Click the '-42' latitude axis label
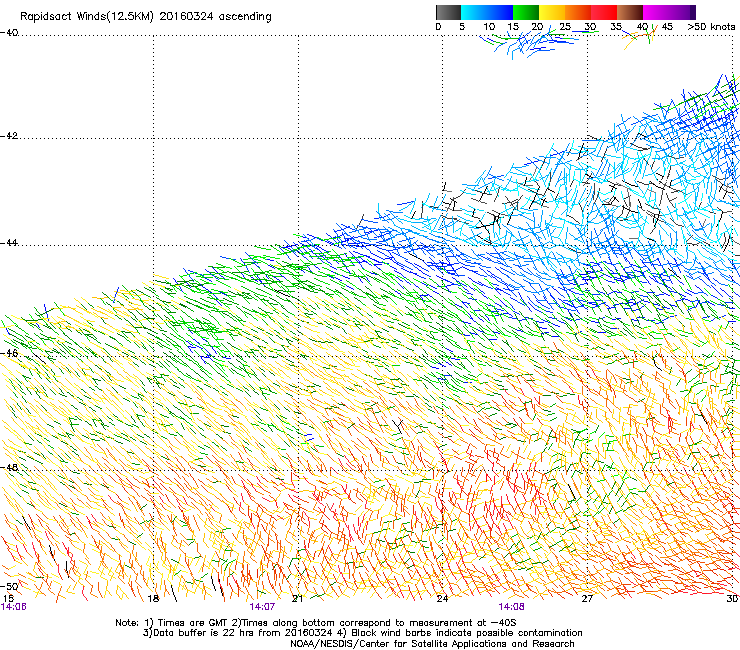Viewport: 740px width, 650px height. (9, 136)
